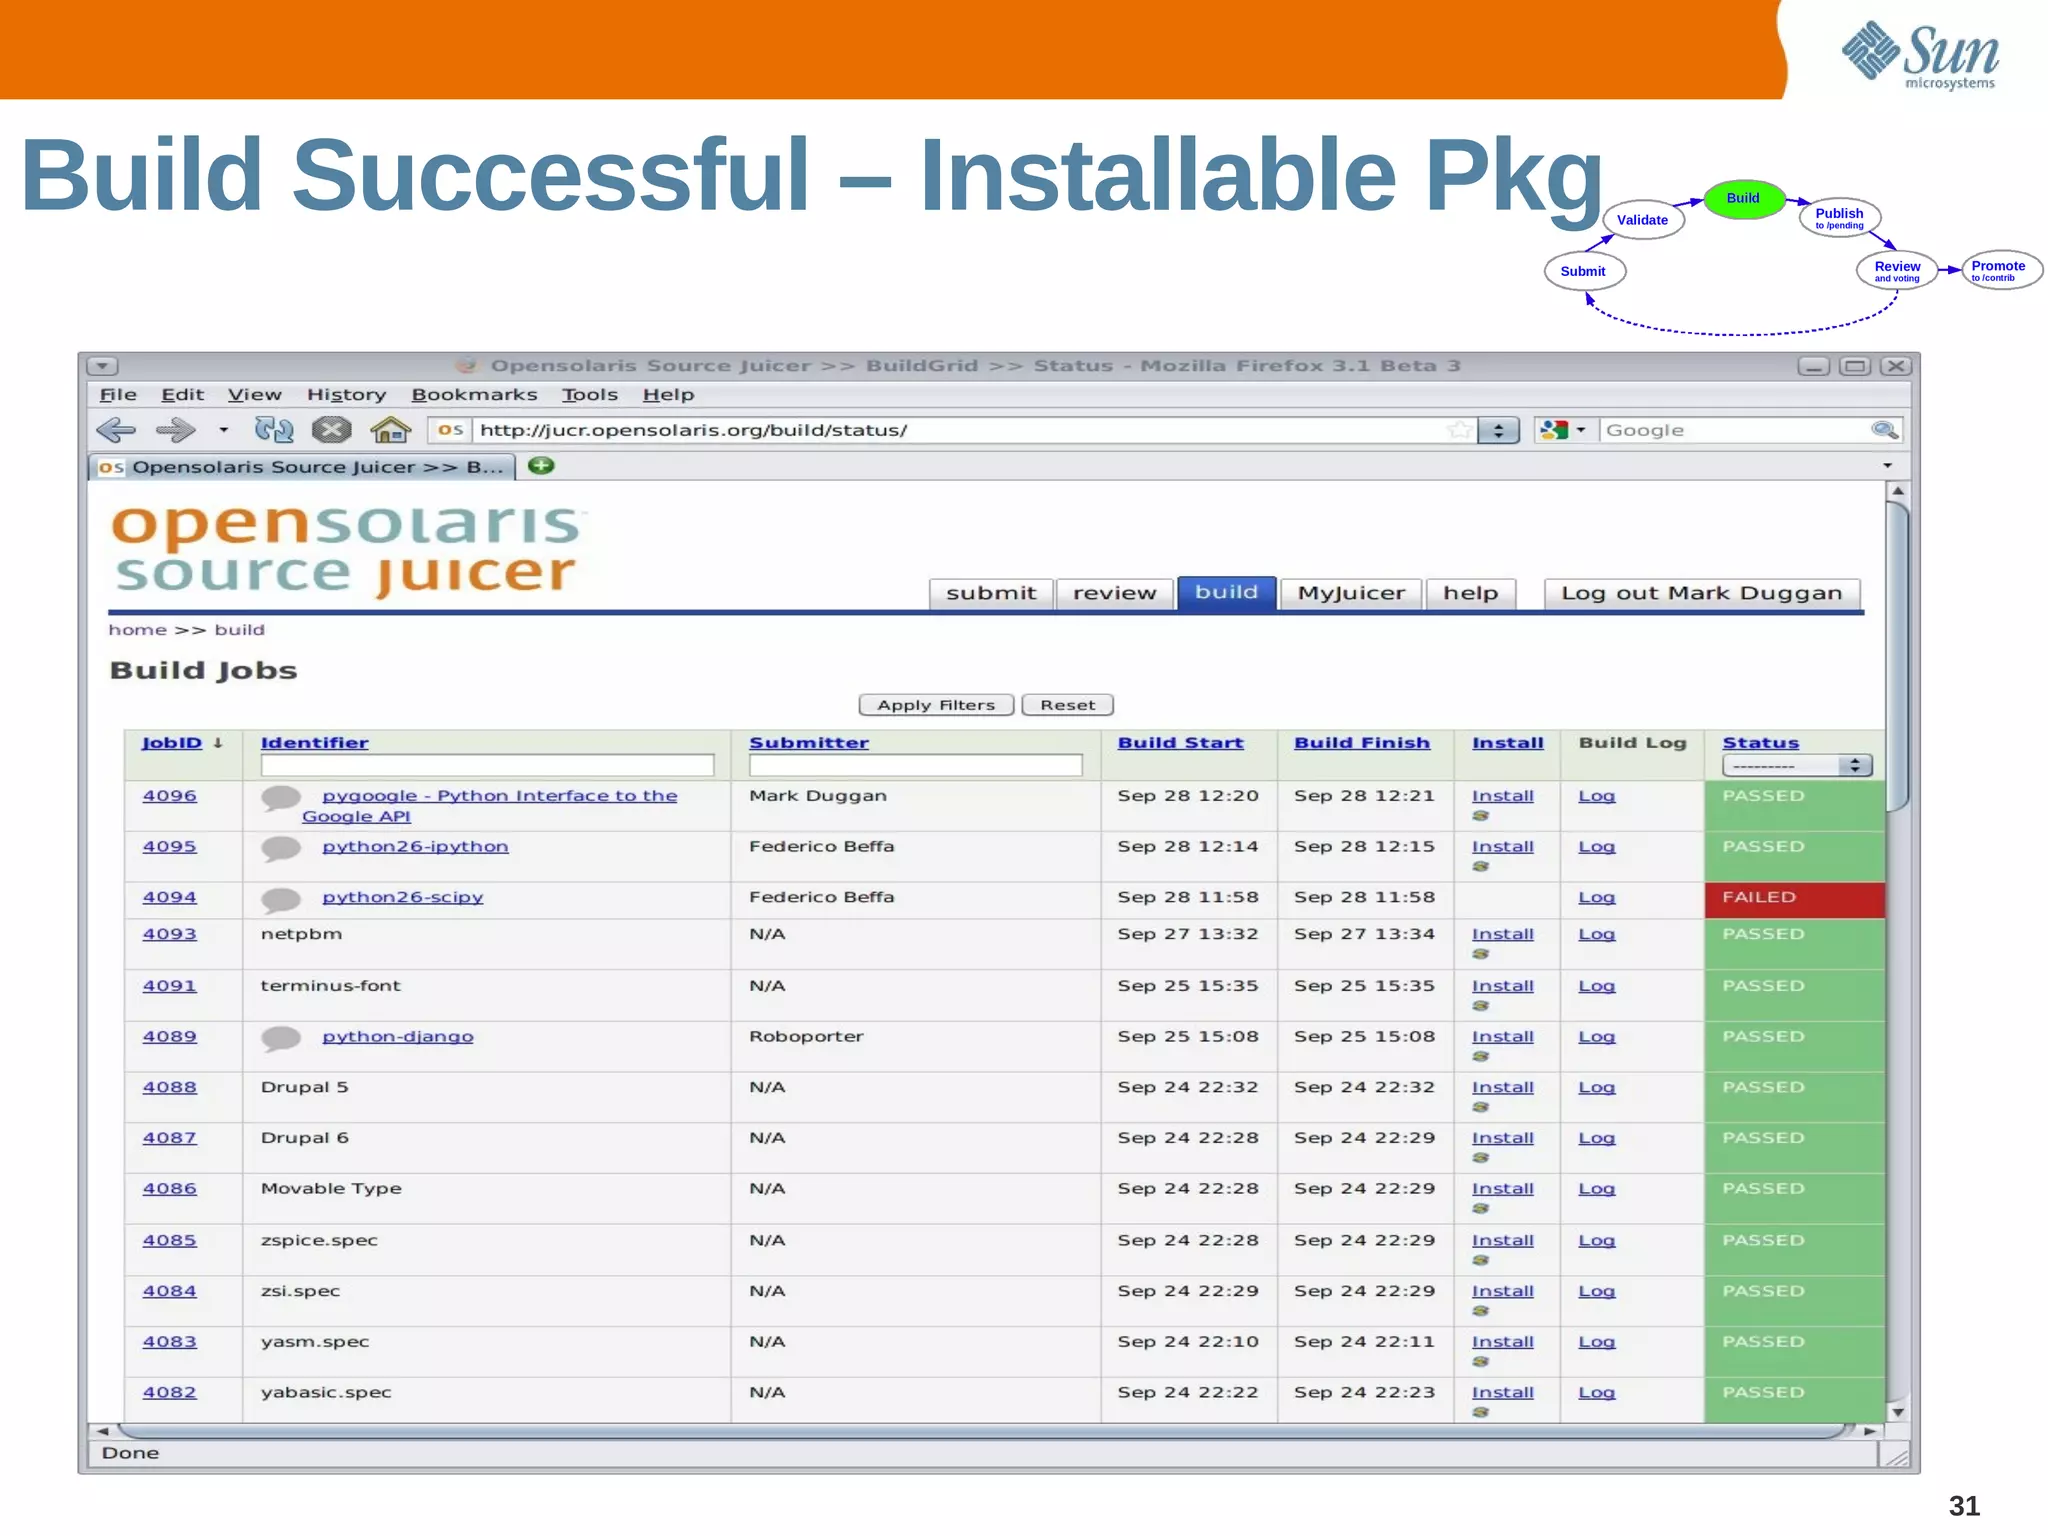The image size is (2048, 1536).
Task: Open the Edit menu
Action: pyautogui.click(x=182, y=395)
